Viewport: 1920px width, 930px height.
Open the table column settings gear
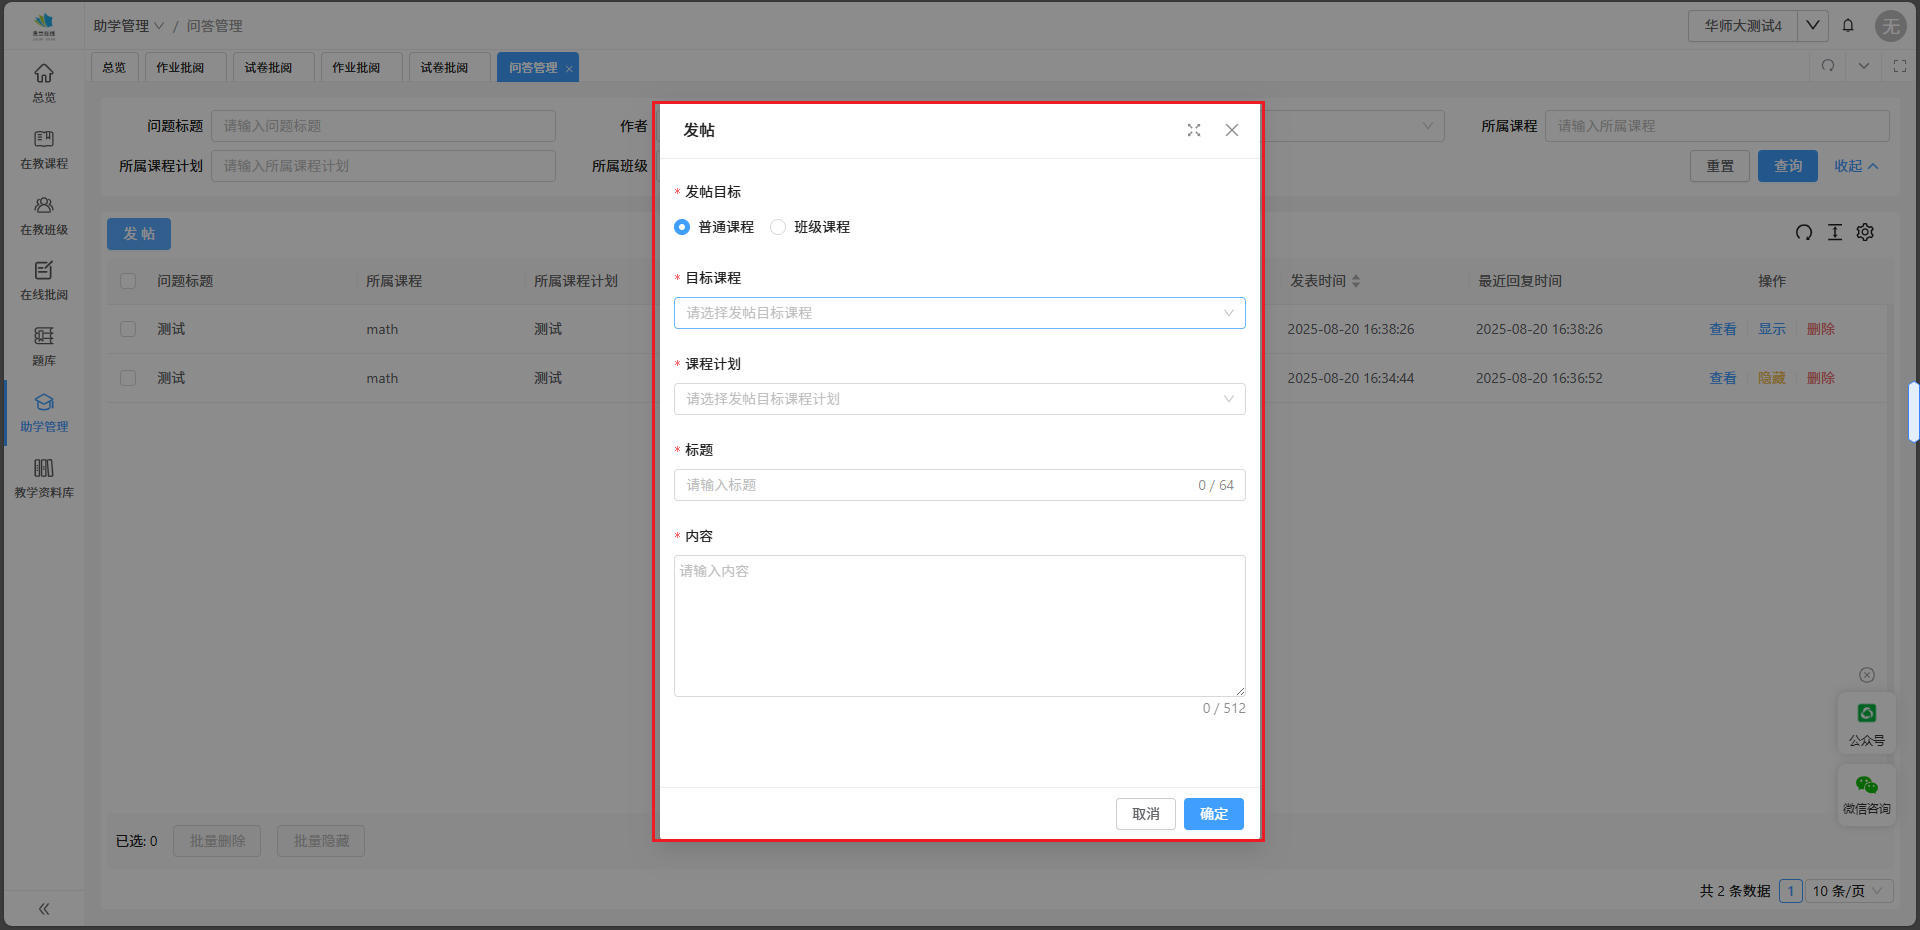[1865, 232]
